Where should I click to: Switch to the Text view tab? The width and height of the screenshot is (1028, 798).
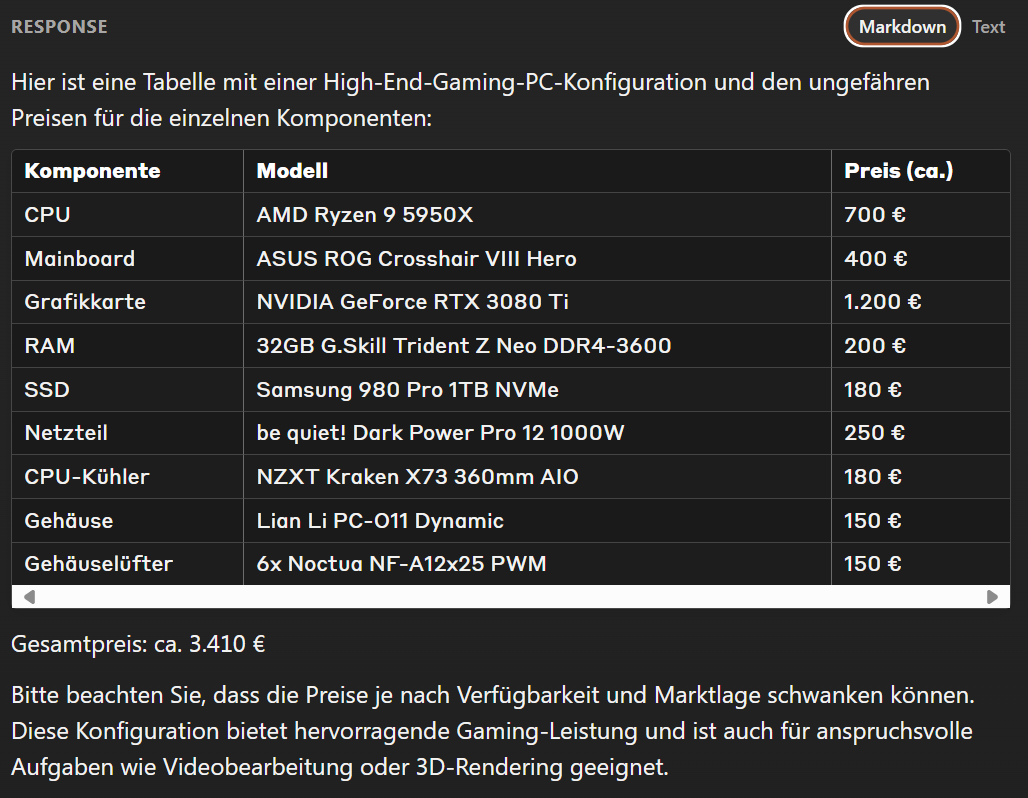pyautogui.click(x=988, y=27)
